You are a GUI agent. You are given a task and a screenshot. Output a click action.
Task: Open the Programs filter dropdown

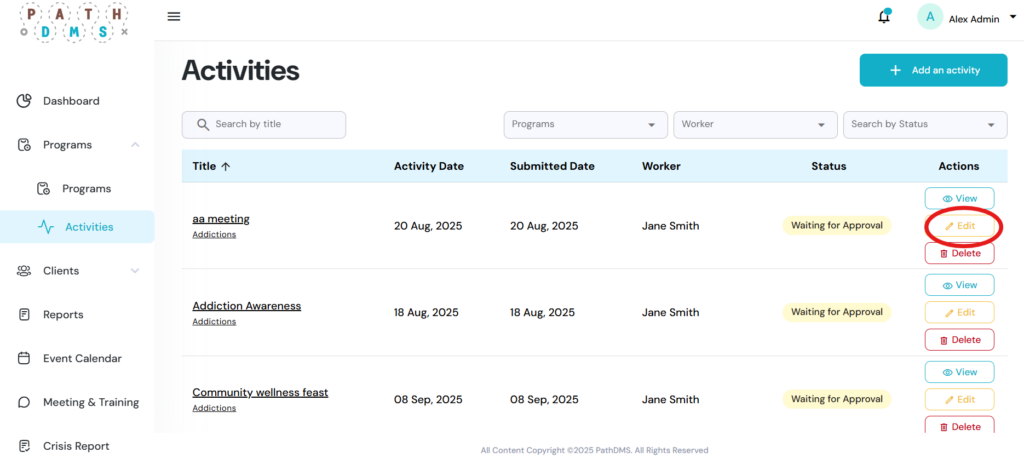[x=585, y=125]
